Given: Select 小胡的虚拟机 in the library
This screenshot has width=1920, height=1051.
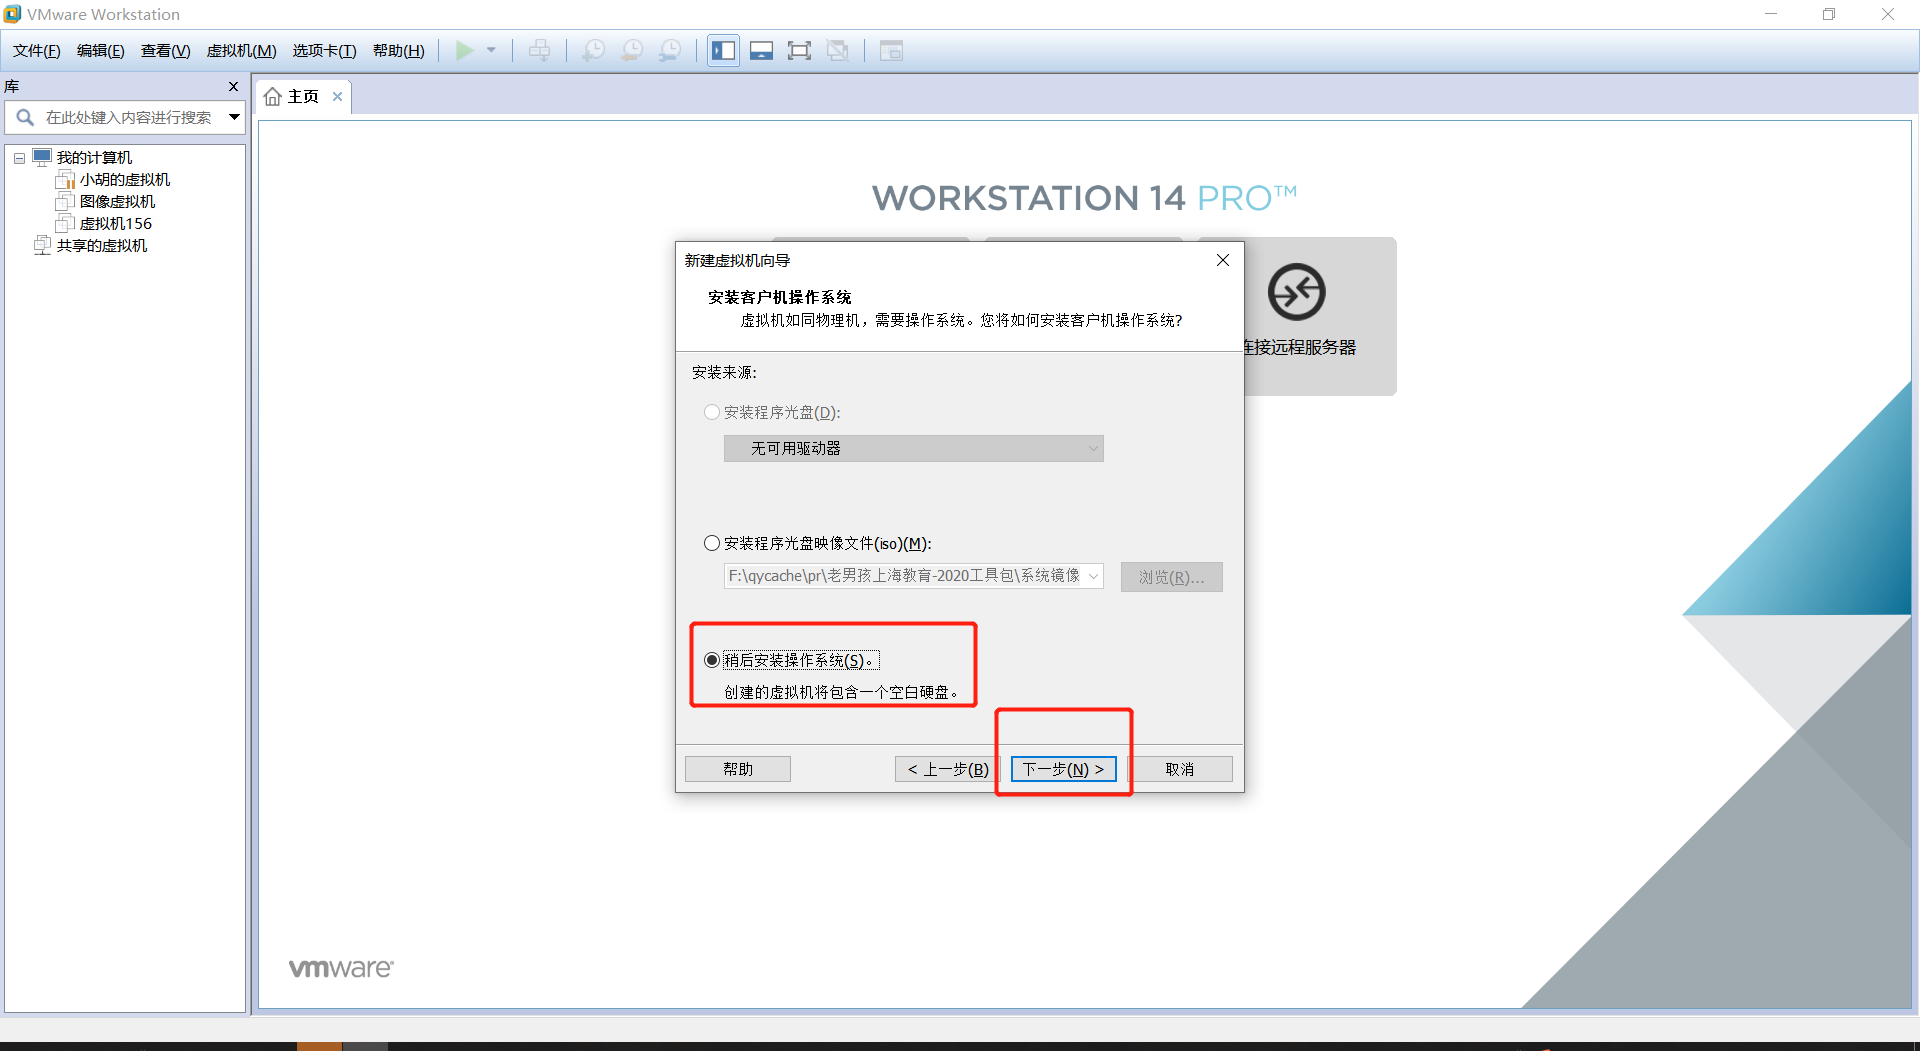Looking at the screenshot, I should [x=125, y=180].
